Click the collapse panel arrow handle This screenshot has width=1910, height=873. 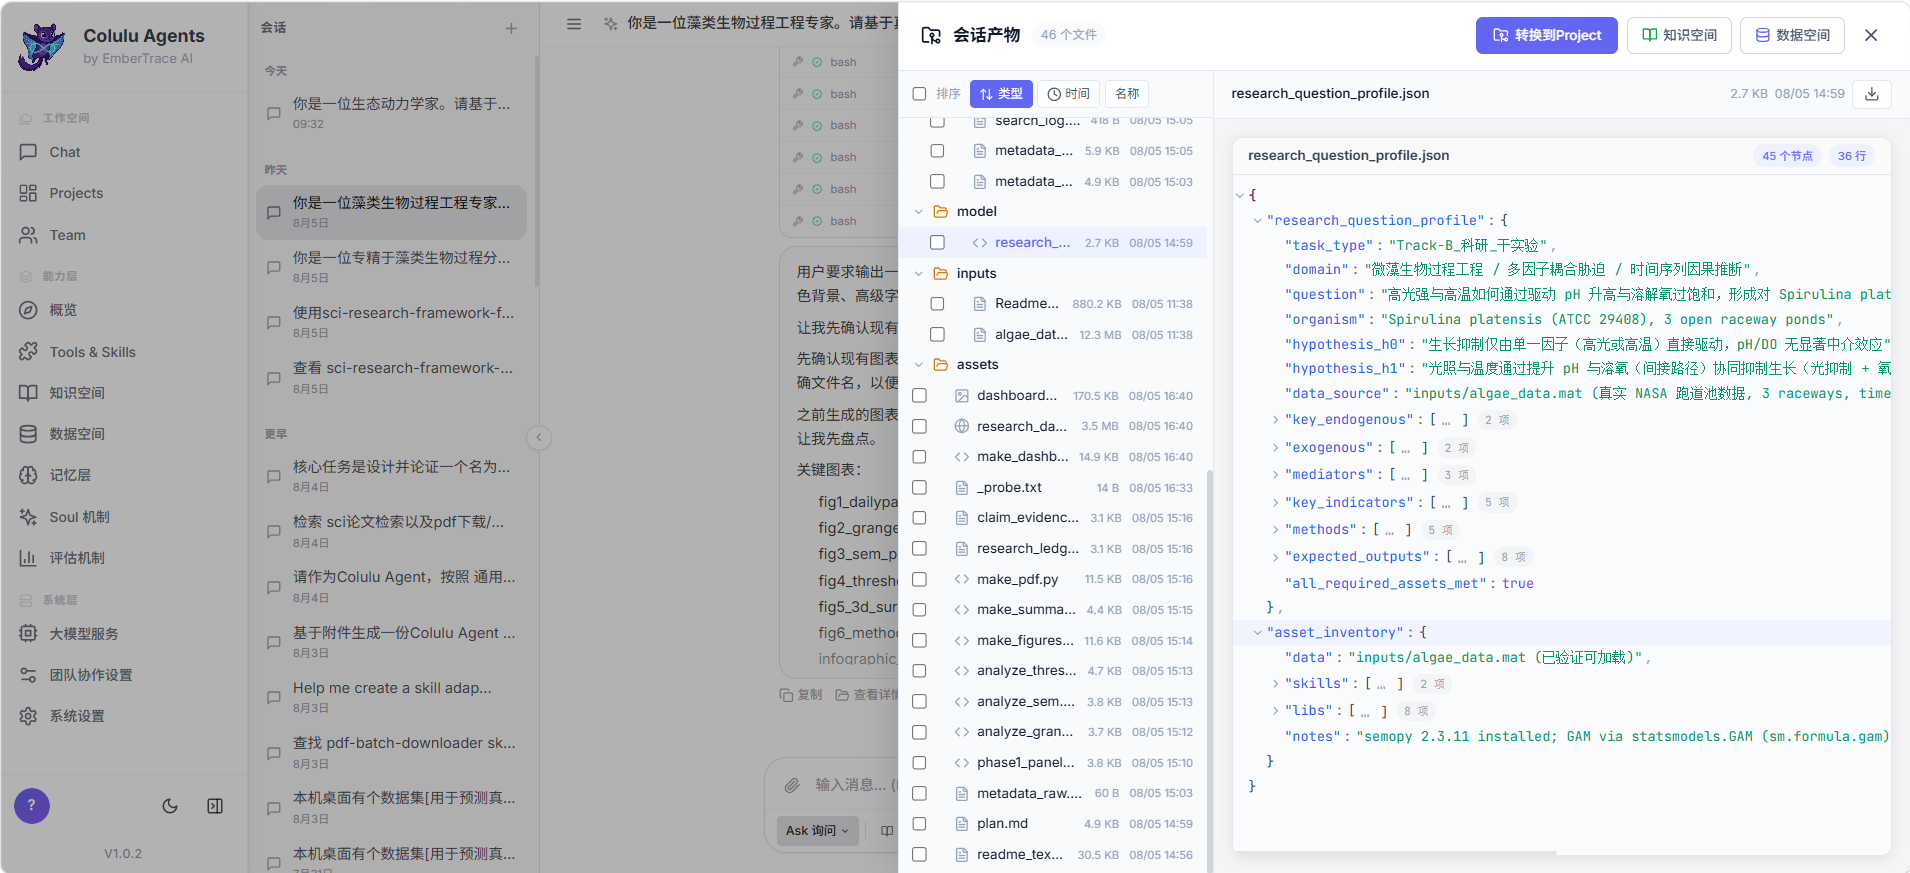pyautogui.click(x=539, y=437)
